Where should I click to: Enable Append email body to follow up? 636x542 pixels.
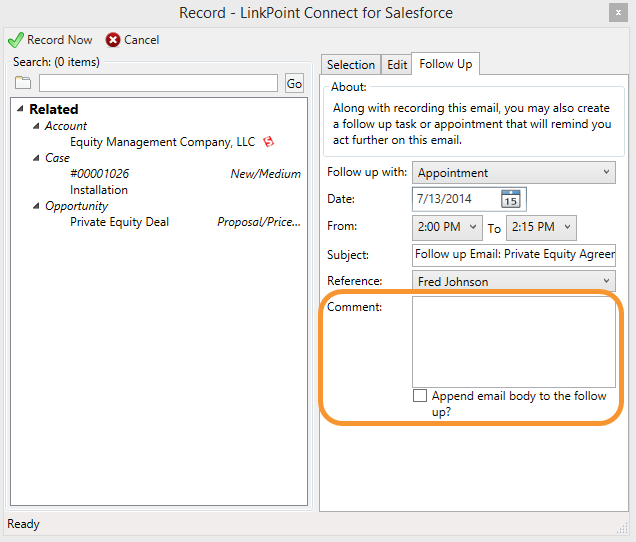tap(420, 395)
